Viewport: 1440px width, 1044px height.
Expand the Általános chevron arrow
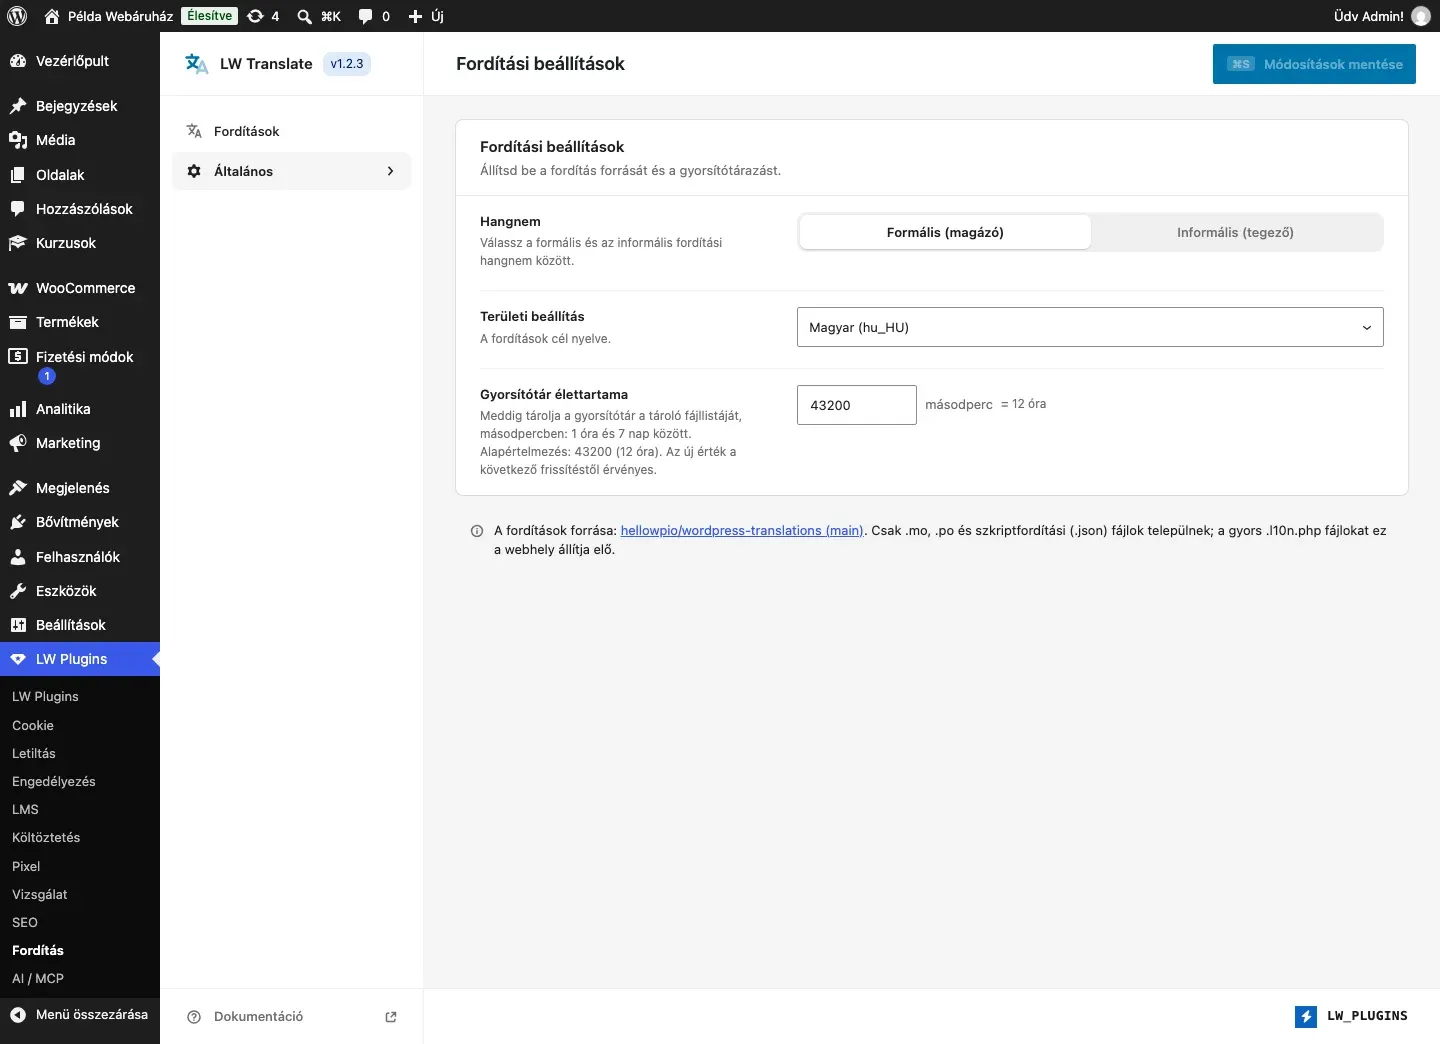(x=390, y=171)
